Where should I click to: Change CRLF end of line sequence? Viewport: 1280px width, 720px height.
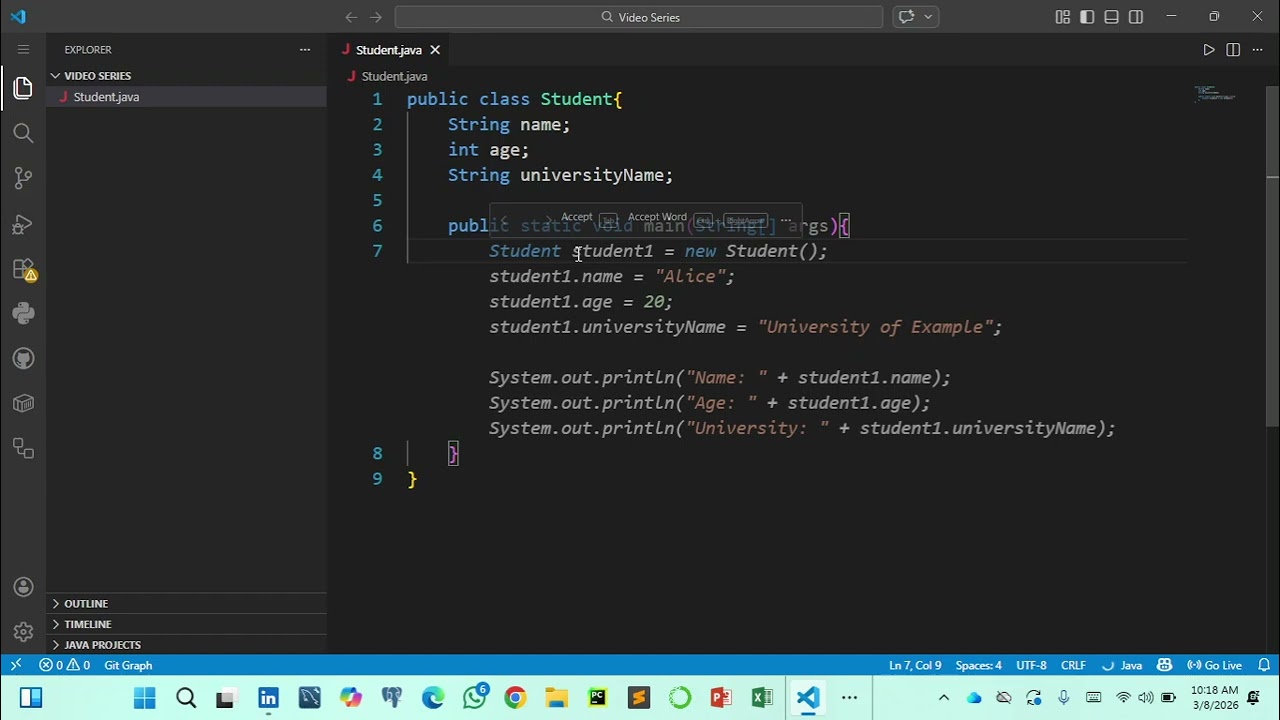tap(1073, 665)
